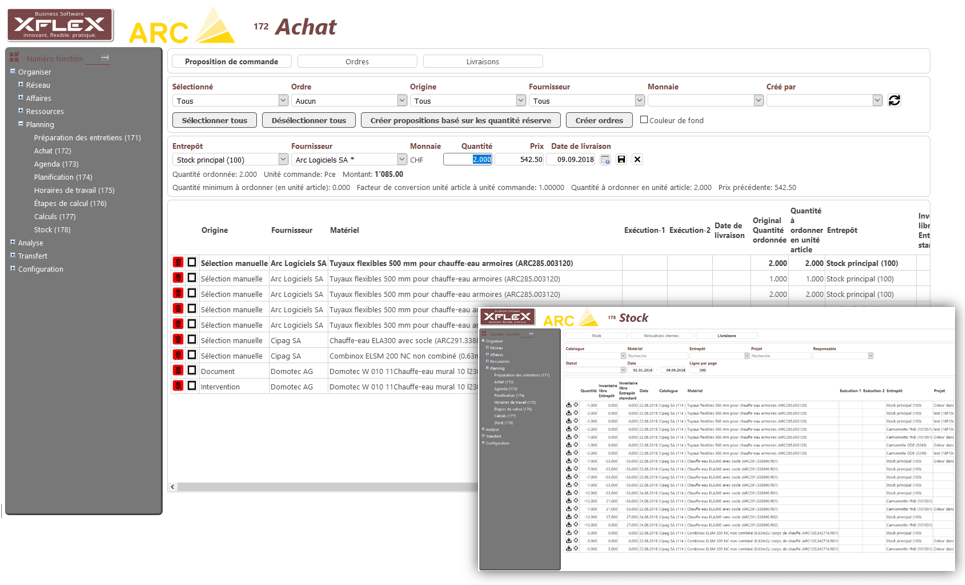Open Calculs (177) in sidebar

coord(55,217)
